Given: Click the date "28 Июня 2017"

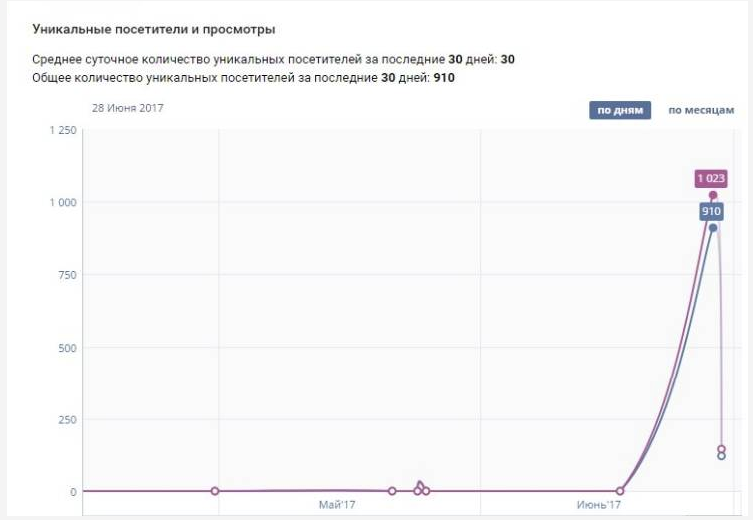Looking at the screenshot, I should (127, 108).
